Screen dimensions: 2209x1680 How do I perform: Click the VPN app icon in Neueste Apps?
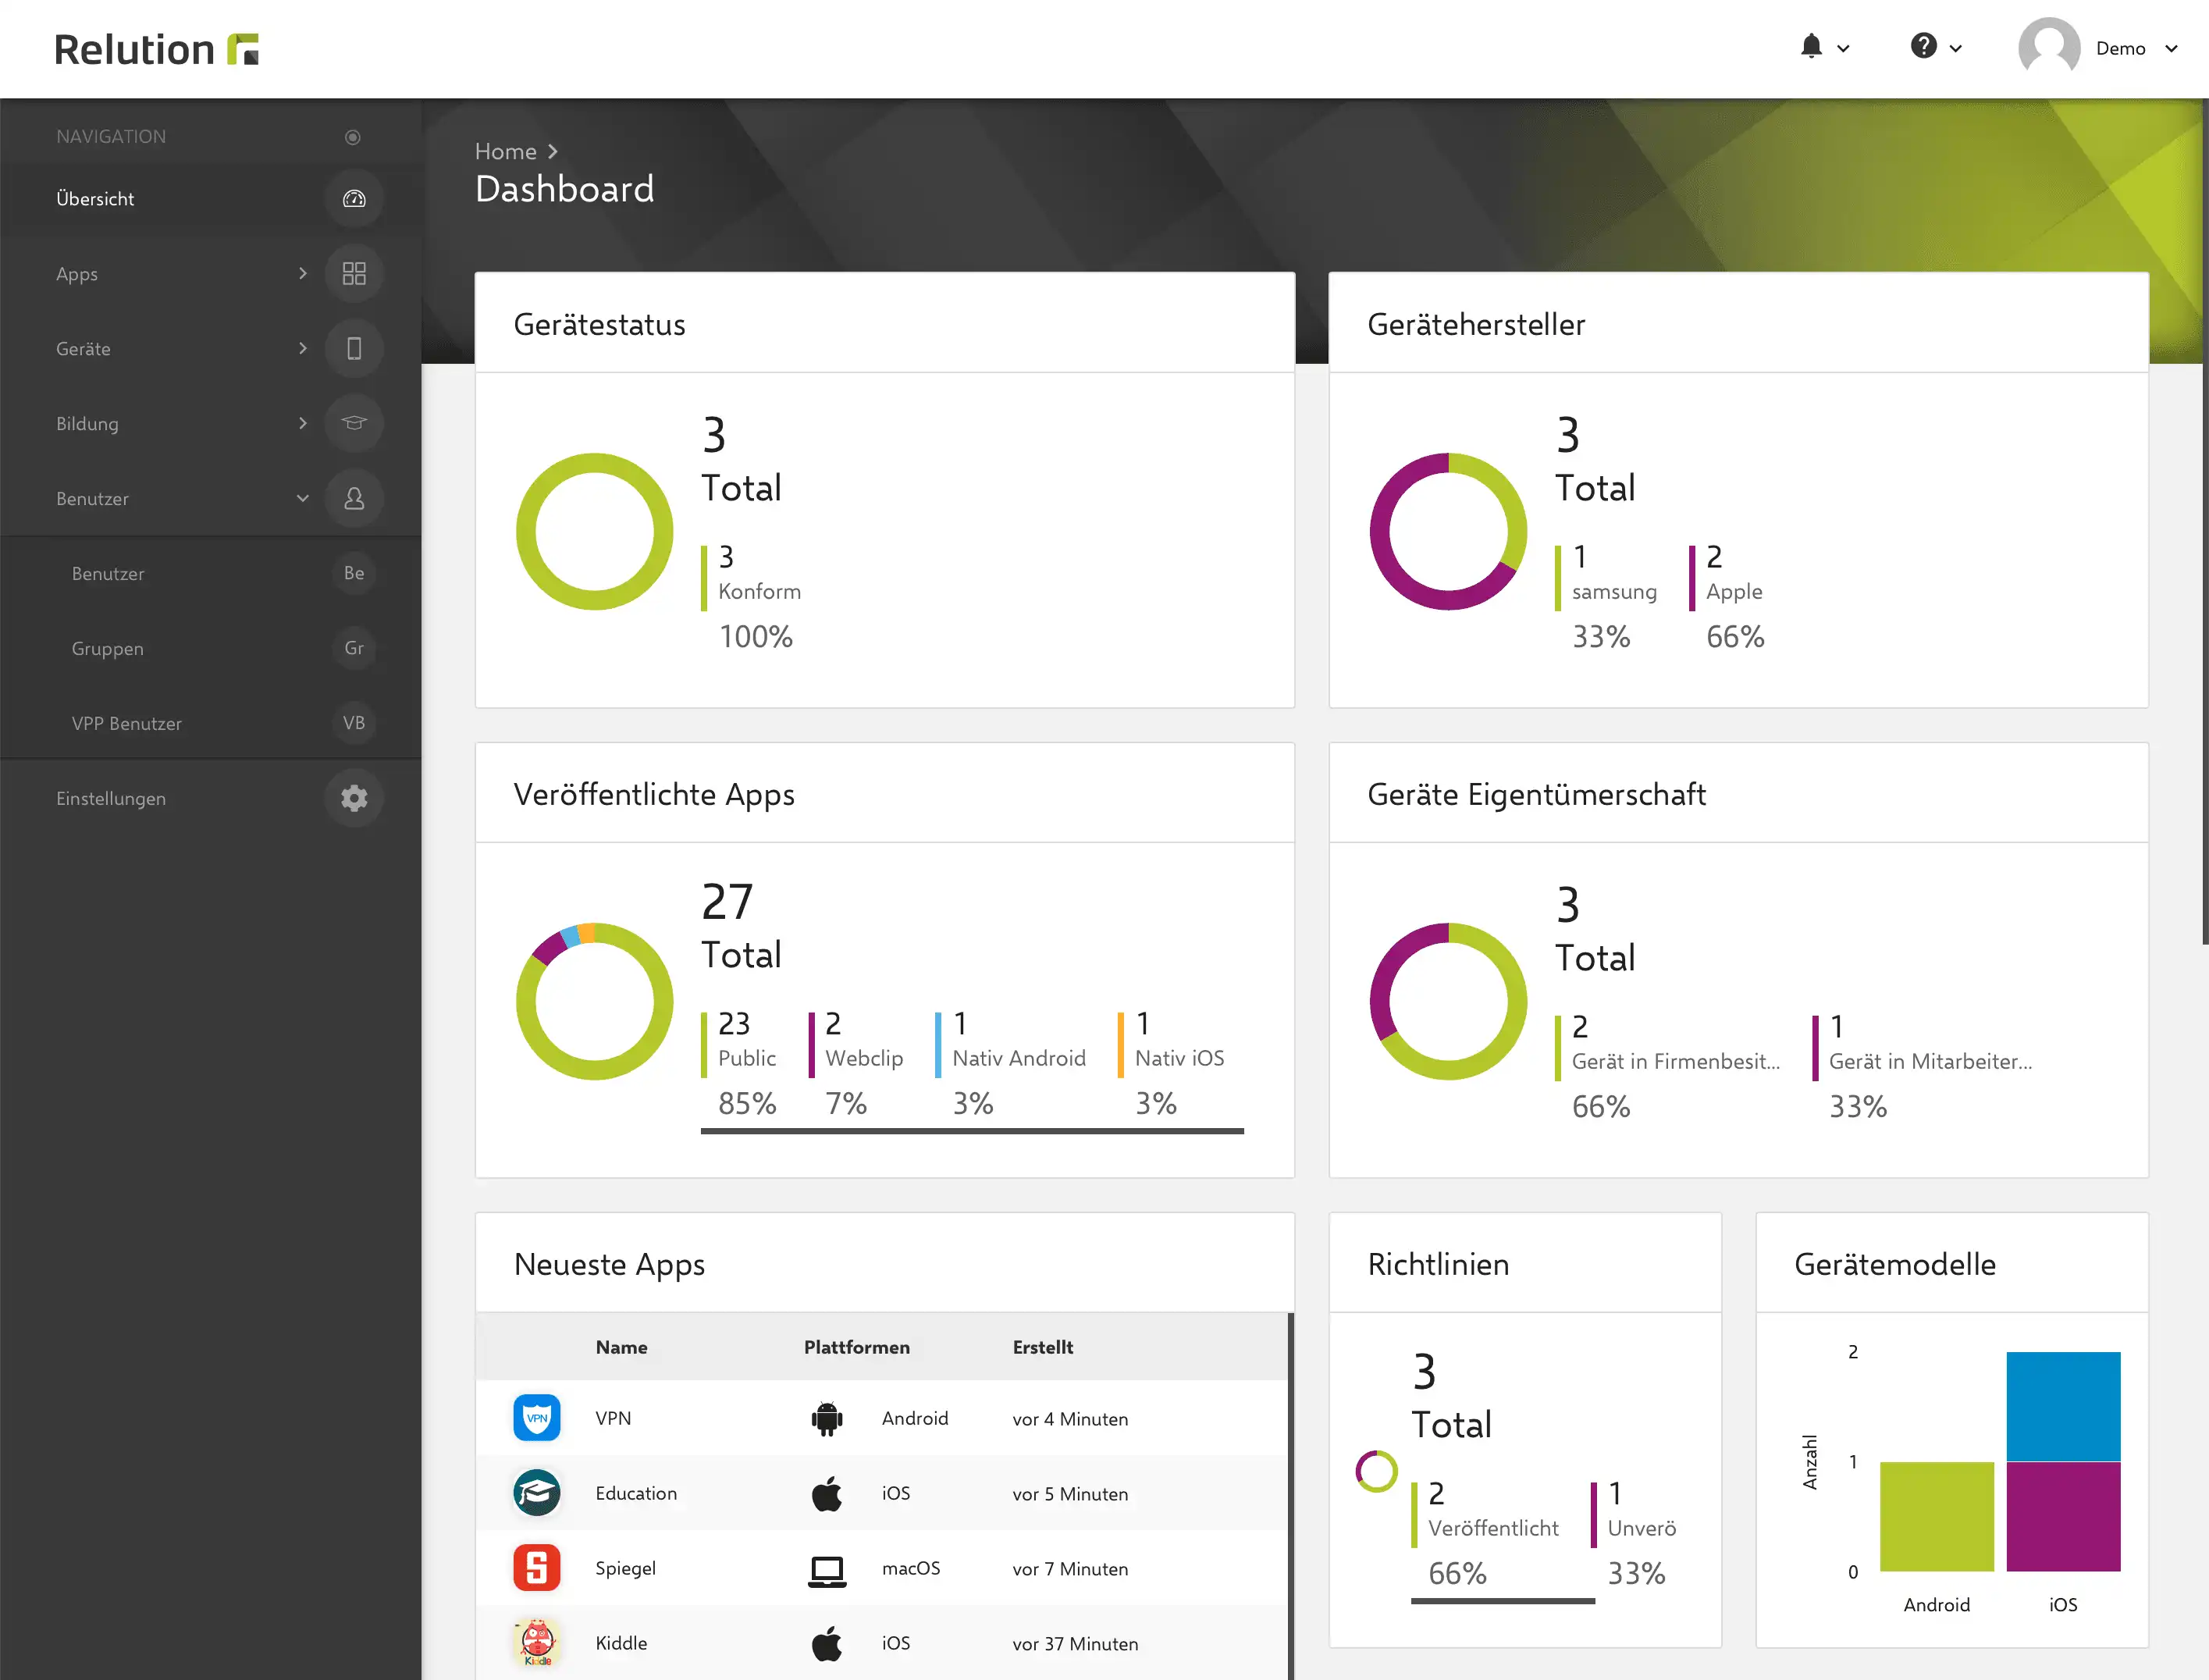tap(537, 1418)
